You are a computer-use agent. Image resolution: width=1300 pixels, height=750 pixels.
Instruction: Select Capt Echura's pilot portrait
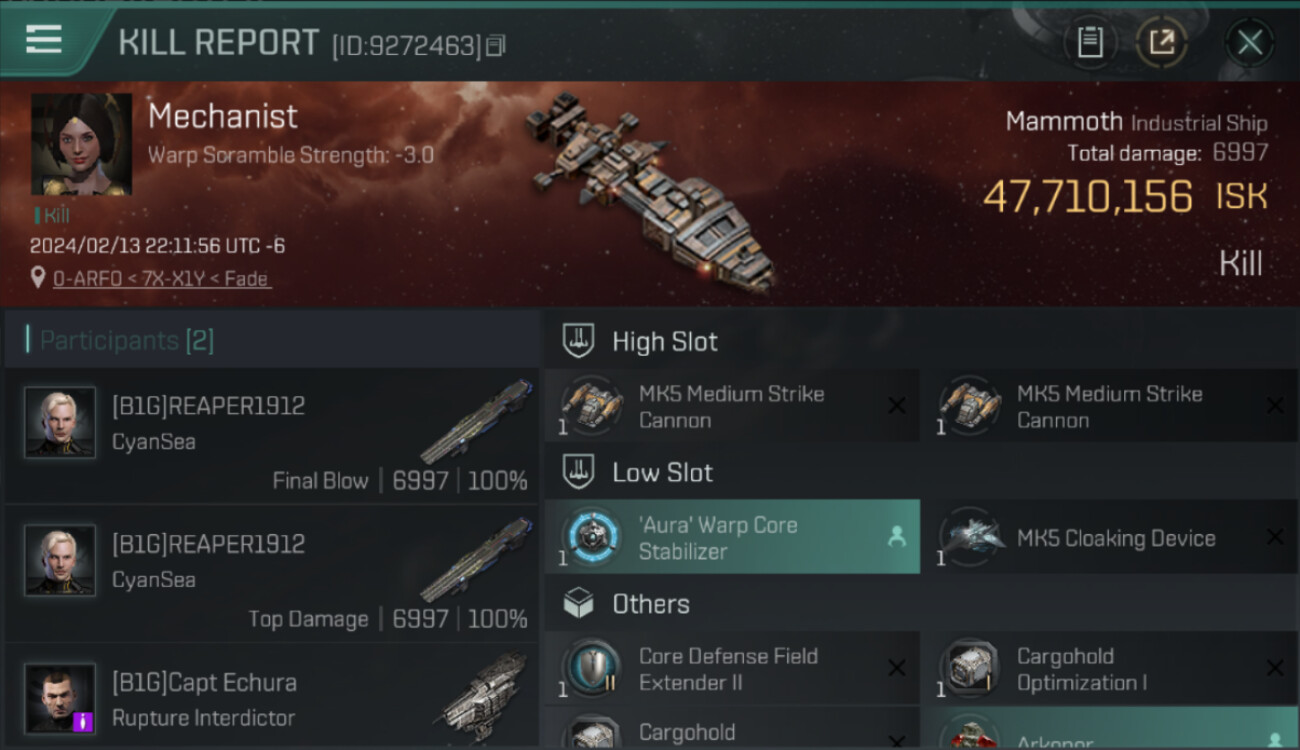click(x=60, y=698)
